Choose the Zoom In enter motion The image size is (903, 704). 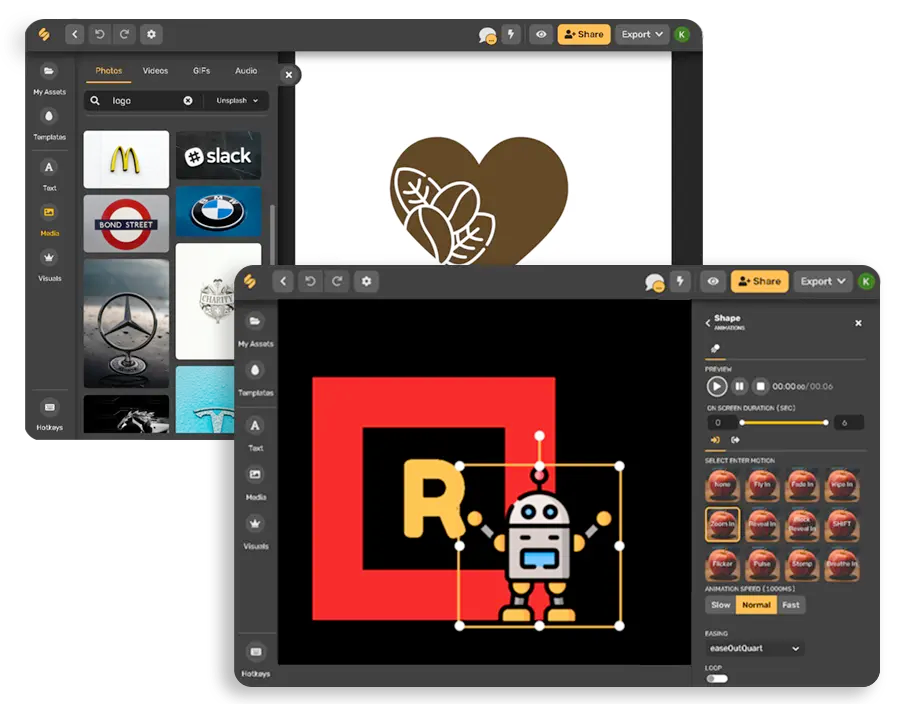722,524
